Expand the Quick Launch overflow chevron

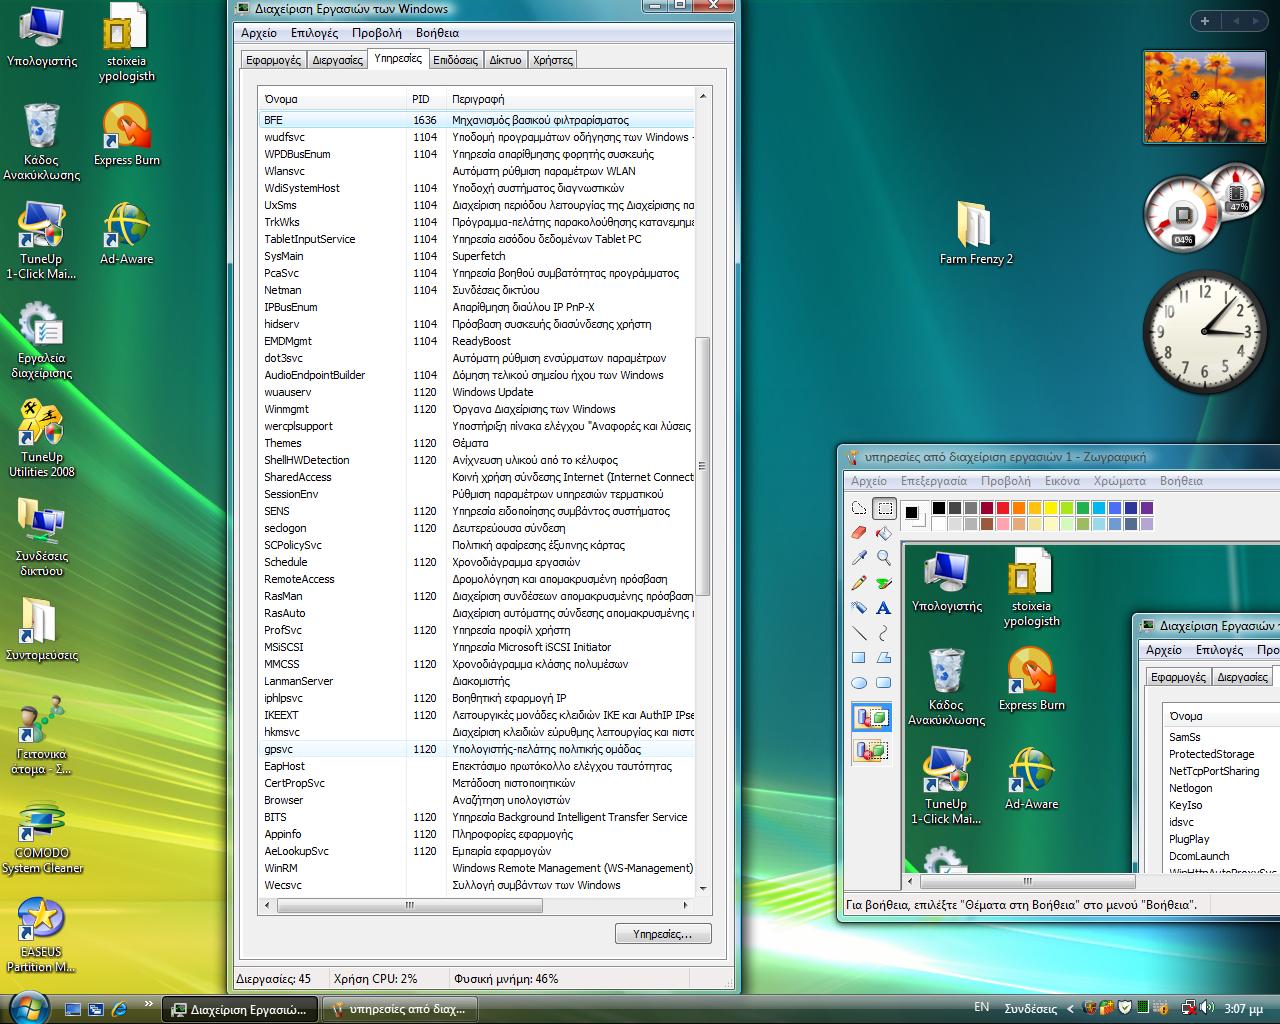tap(149, 1004)
